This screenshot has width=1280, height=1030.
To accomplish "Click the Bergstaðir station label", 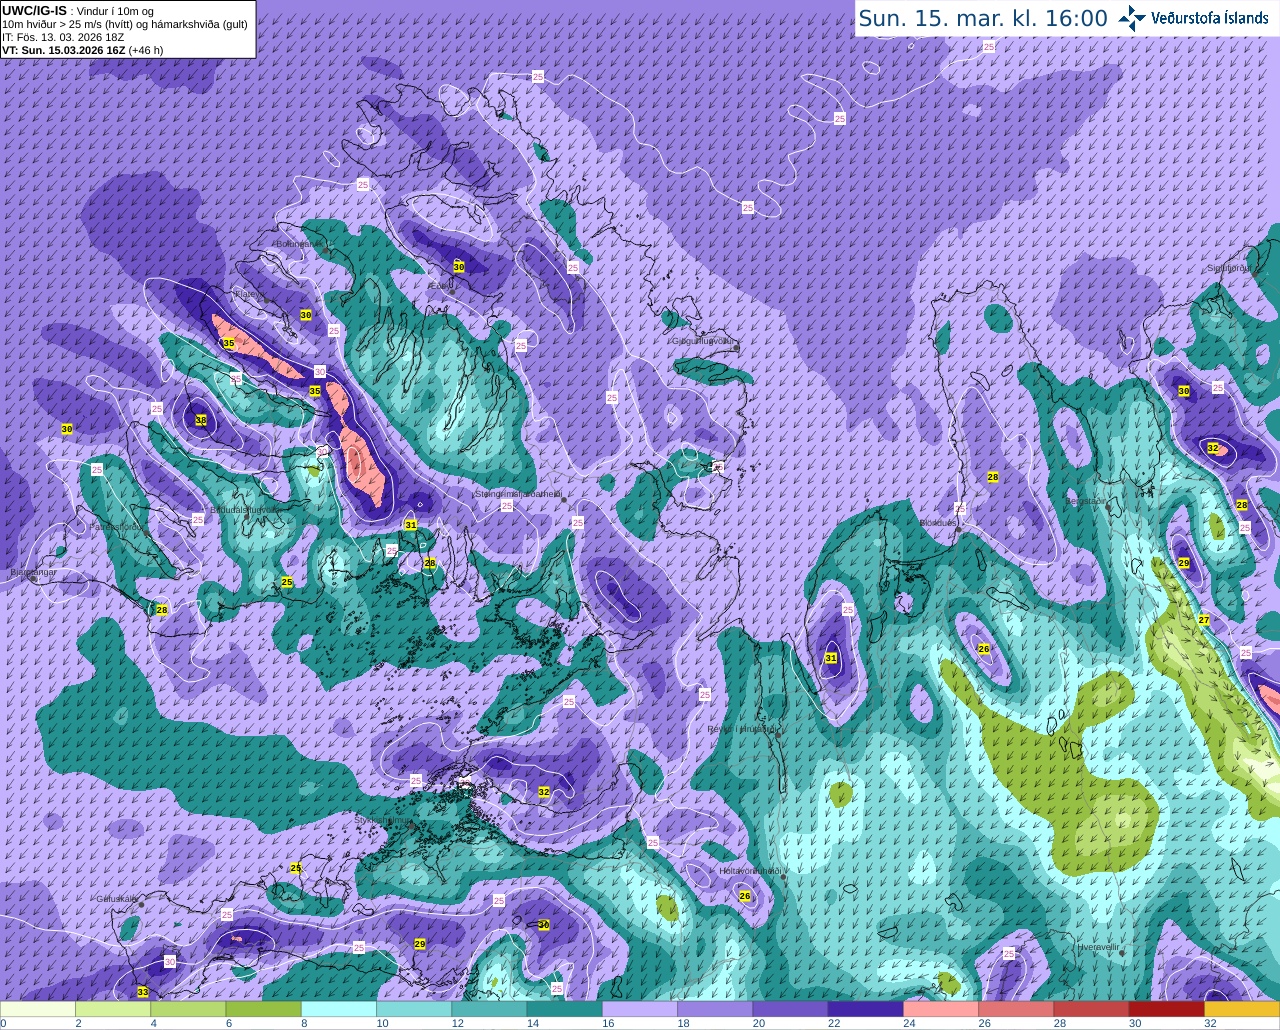I will pos(1087,501).
